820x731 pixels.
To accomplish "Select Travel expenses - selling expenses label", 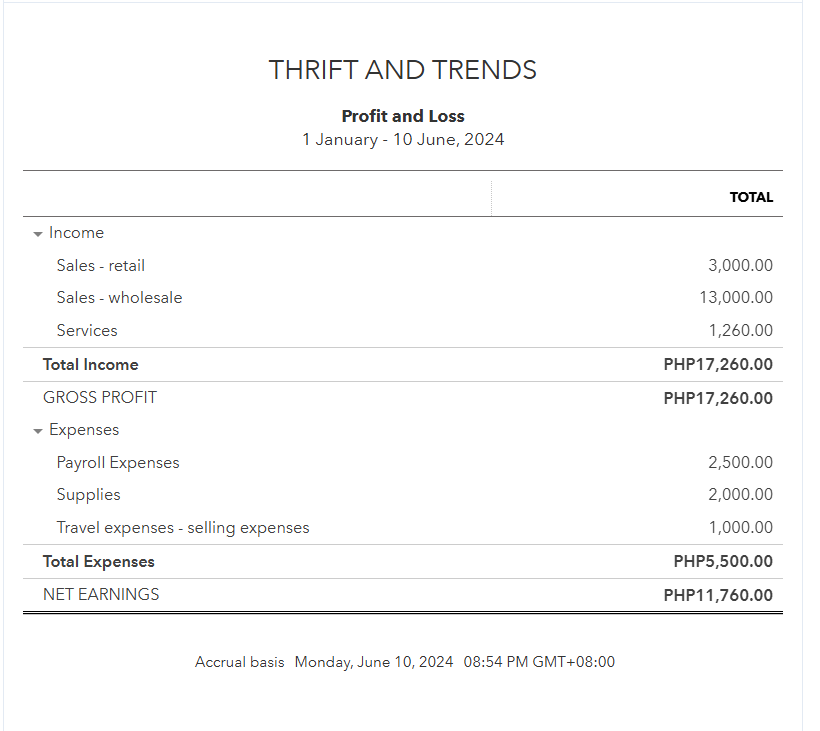I will click(x=183, y=527).
